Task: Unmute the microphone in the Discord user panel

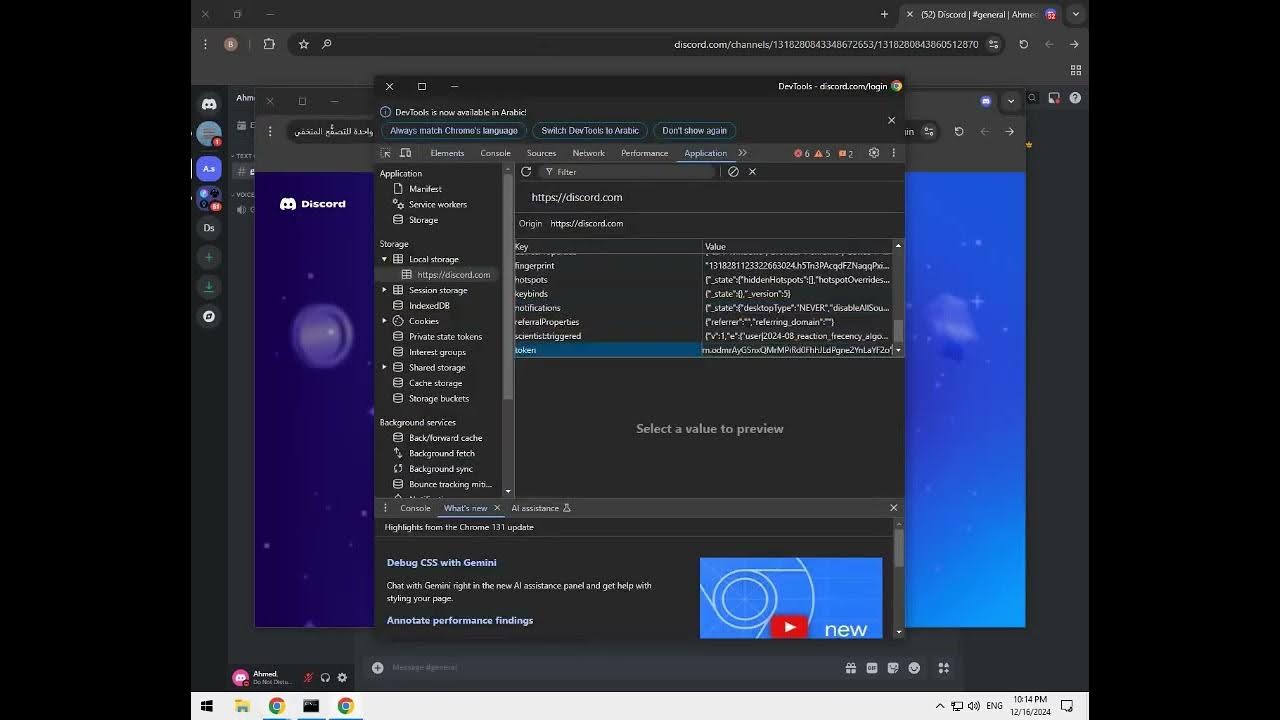Action: point(309,678)
